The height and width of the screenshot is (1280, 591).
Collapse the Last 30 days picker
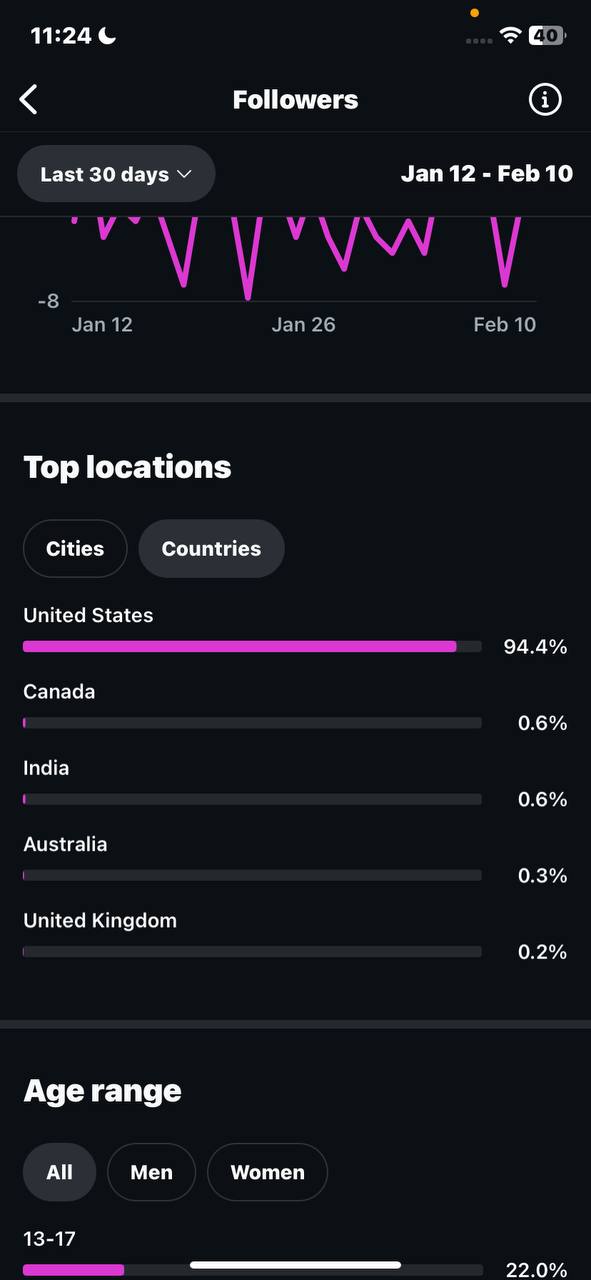(x=116, y=173)
